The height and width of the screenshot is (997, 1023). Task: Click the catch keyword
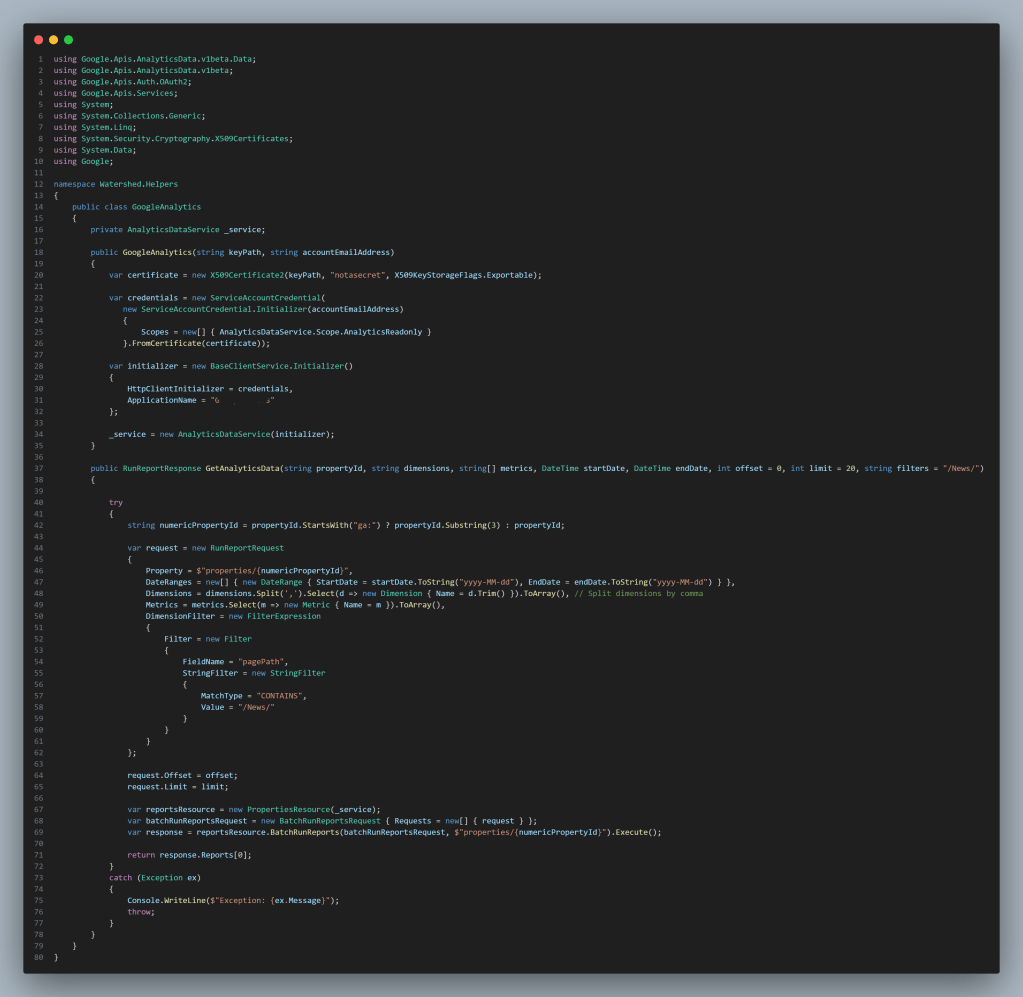click(x=121, y=877)
